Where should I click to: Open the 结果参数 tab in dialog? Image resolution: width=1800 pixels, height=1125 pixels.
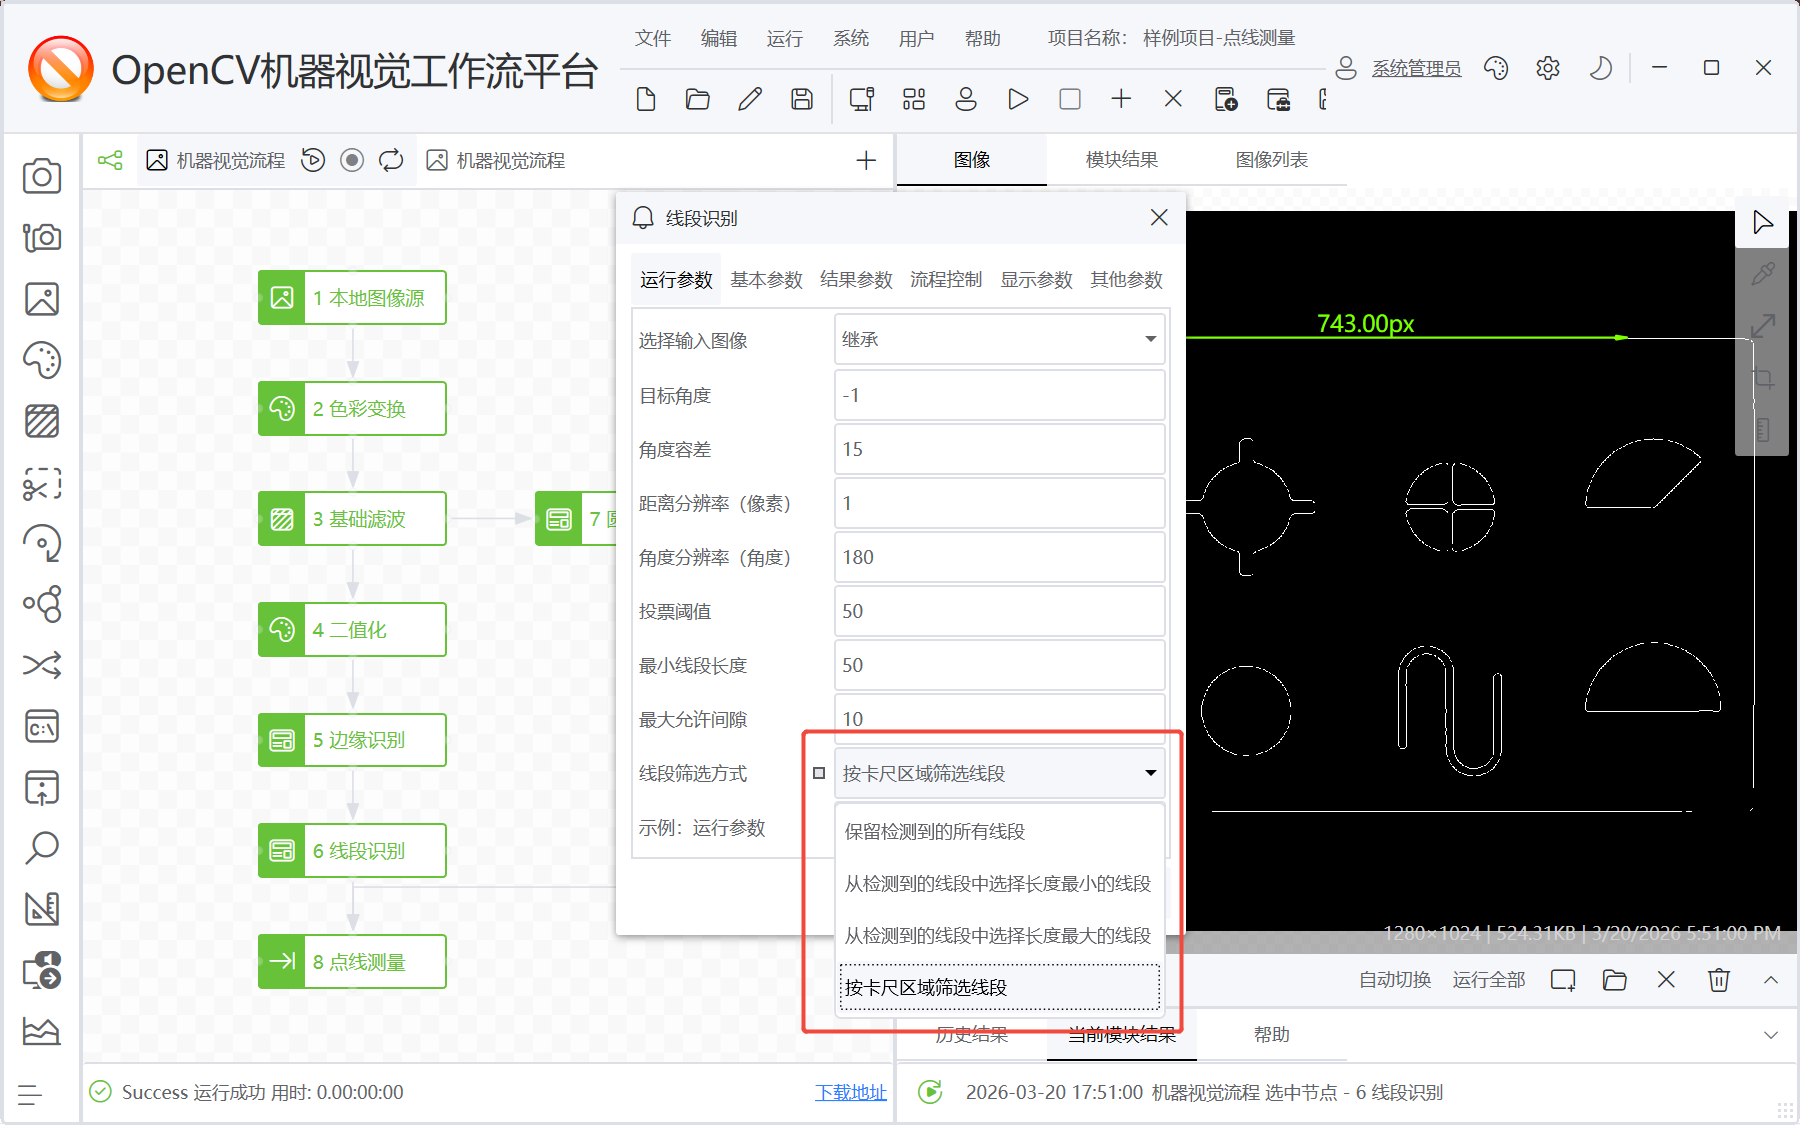click(857, 280)
